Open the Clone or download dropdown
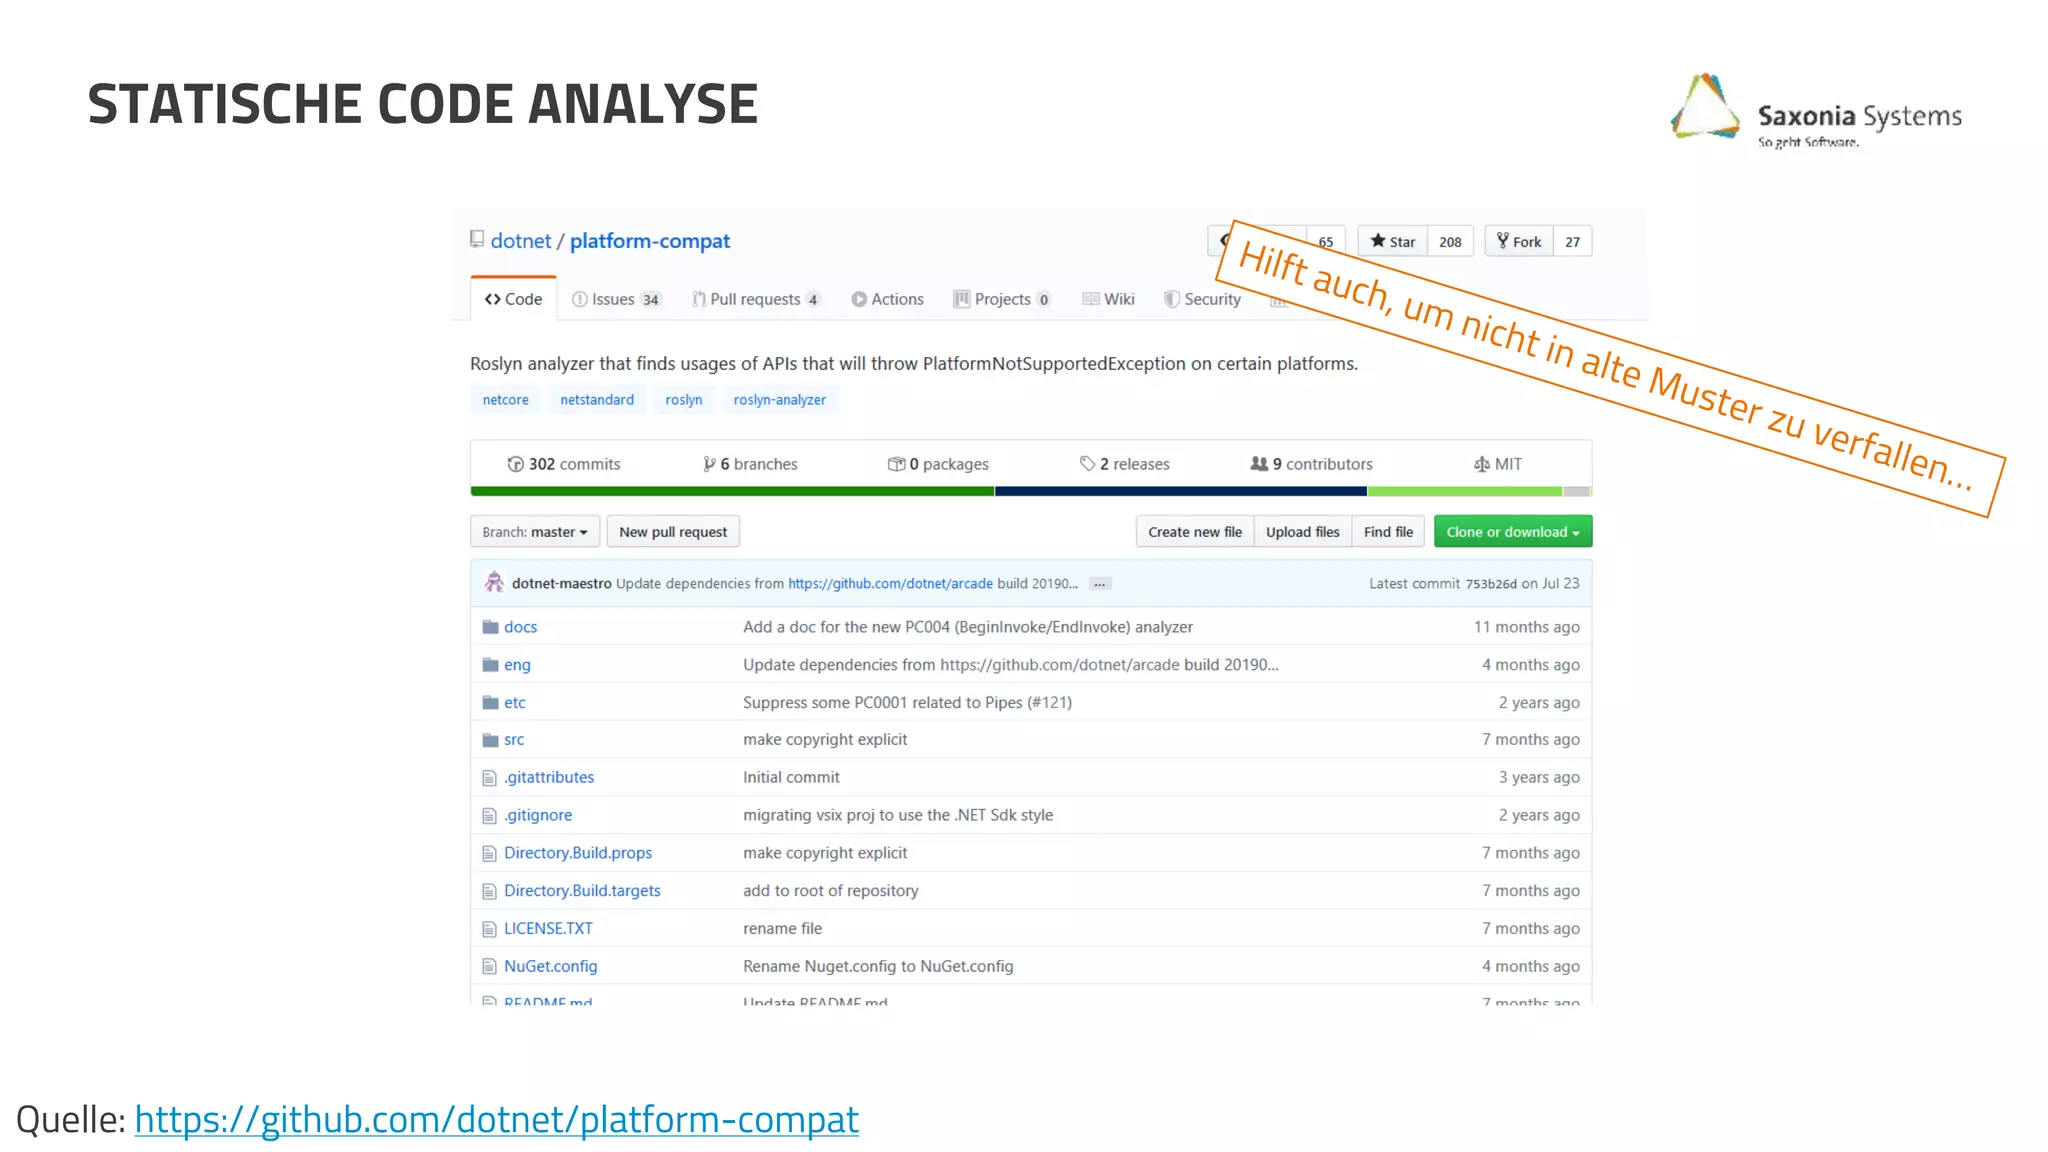The width and height of the screenshot is (2048, 1152). click(1513, 532)
